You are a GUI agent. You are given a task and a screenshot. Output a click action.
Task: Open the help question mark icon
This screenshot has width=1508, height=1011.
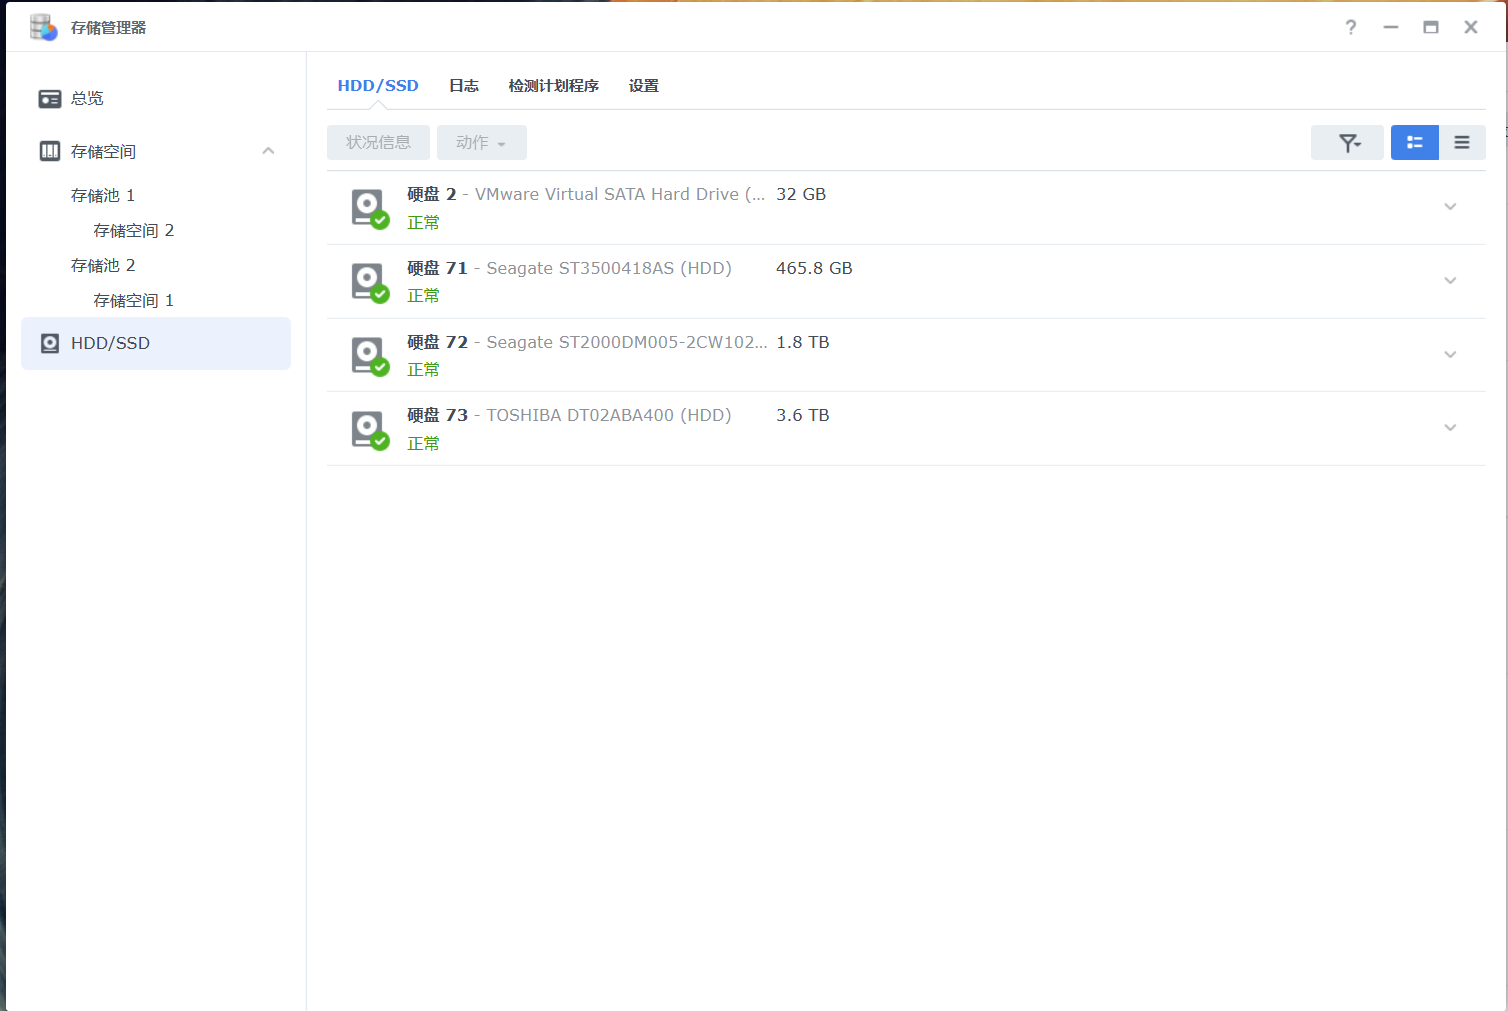point(1351,27)
